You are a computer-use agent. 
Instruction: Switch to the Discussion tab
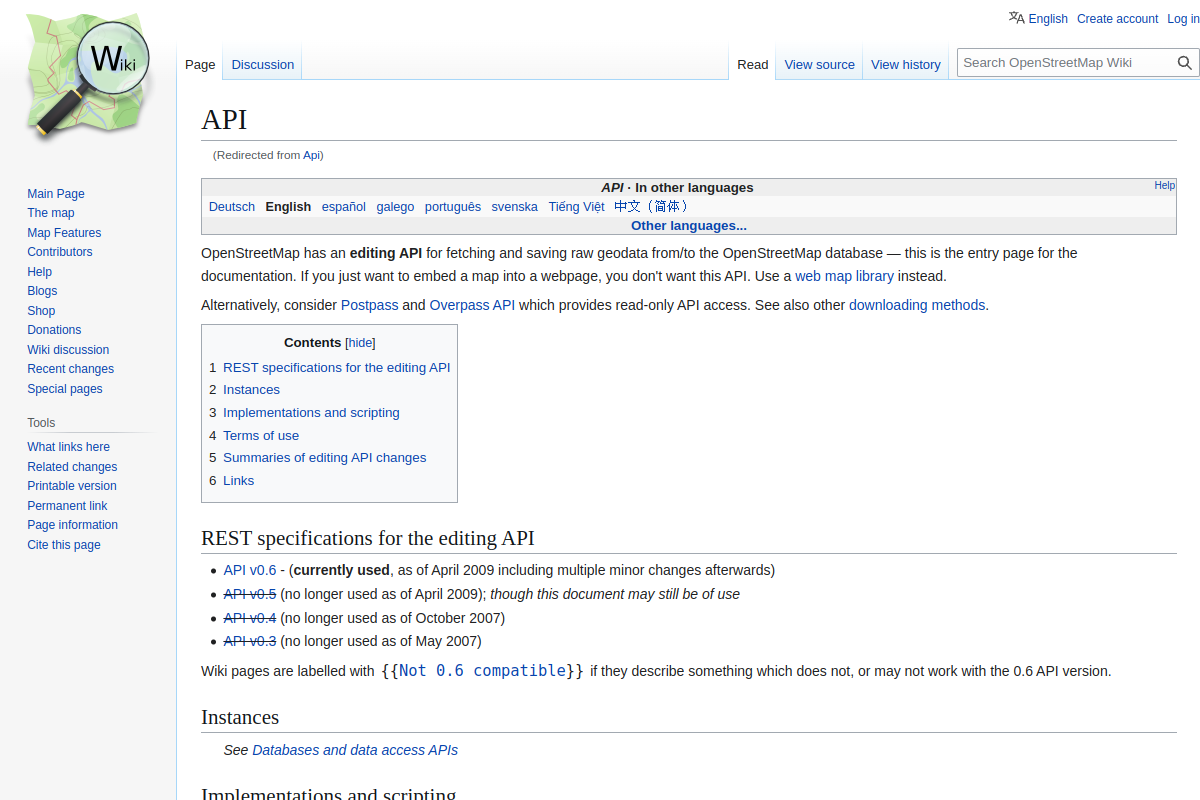click(x=263, y=64)
